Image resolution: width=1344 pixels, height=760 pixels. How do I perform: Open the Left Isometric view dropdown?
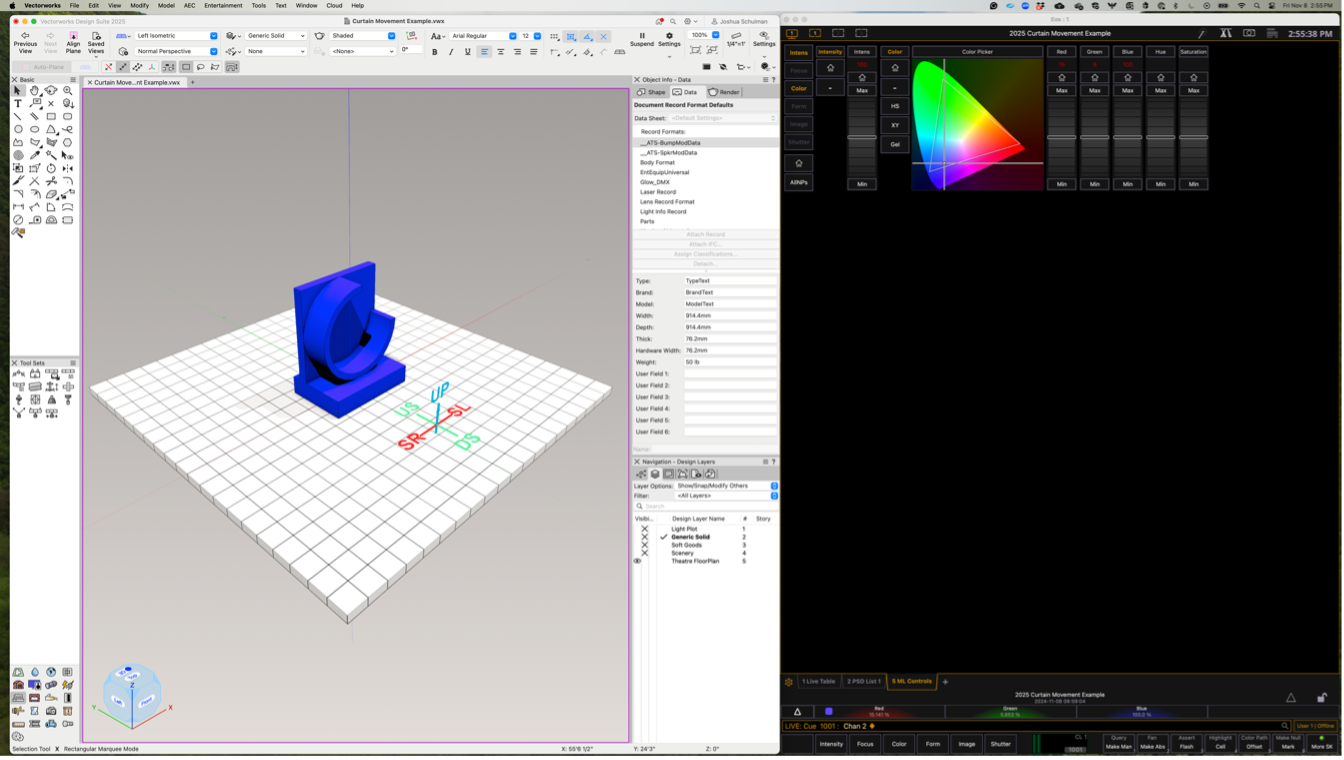click(x=176, y=36)
